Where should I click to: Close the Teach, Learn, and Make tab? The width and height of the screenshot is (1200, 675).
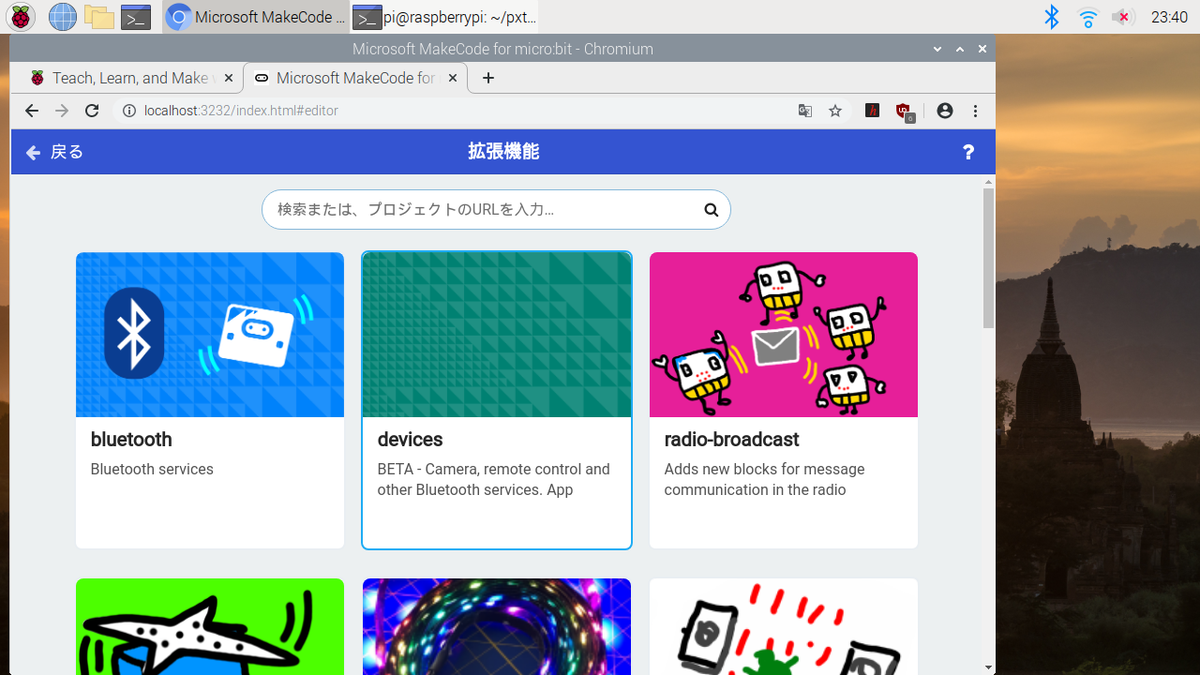(x=228, y=78)
